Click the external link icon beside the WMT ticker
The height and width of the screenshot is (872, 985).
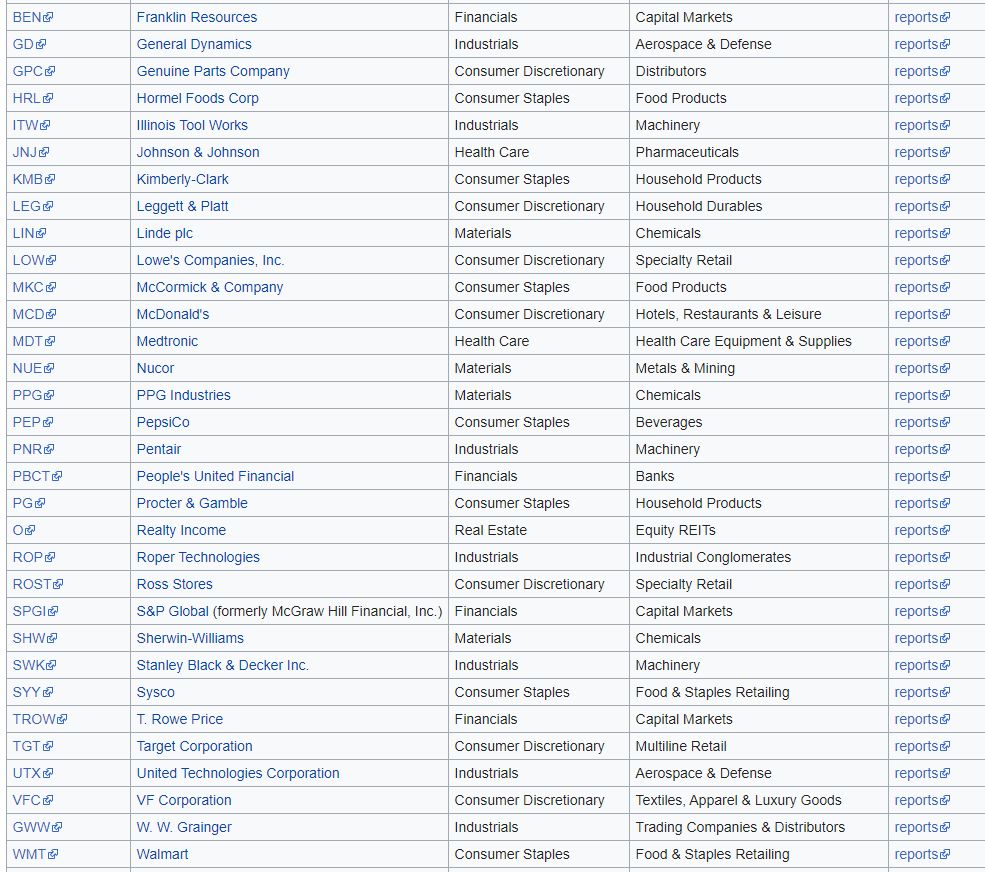(x=53, y=855)
